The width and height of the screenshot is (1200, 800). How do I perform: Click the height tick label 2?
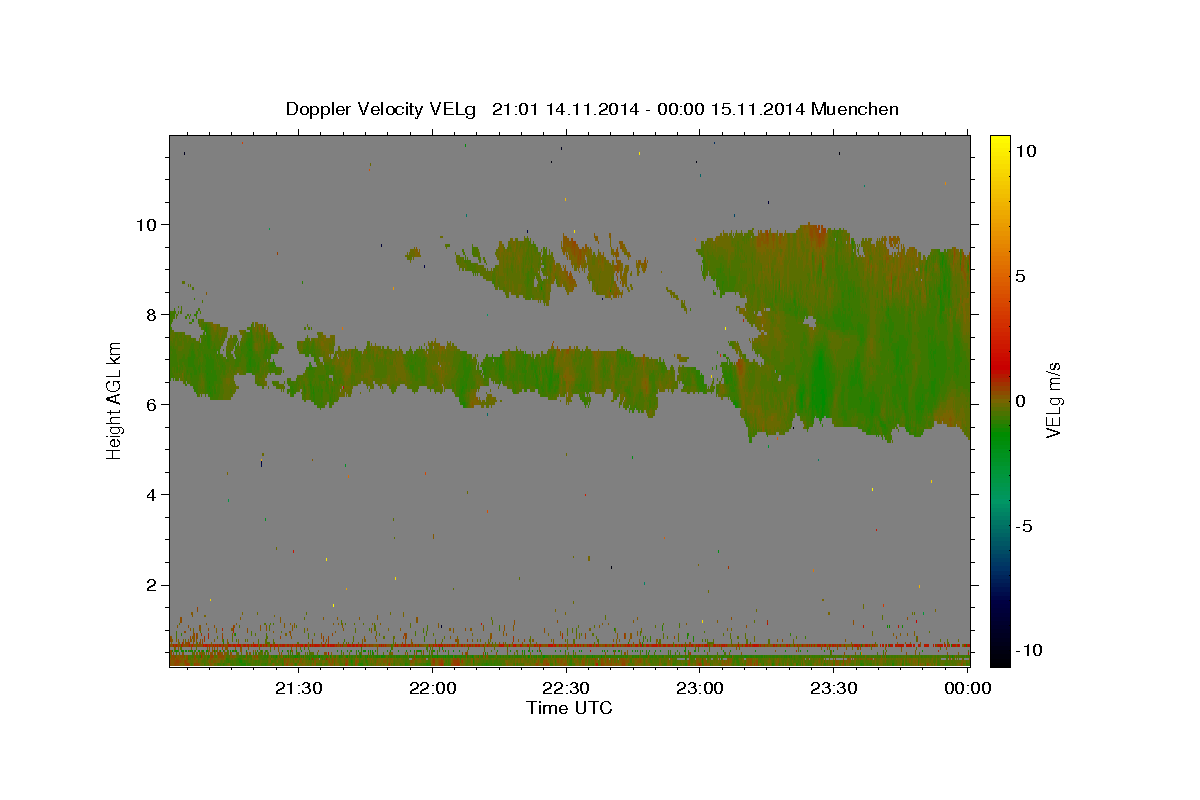coord(152,585)
